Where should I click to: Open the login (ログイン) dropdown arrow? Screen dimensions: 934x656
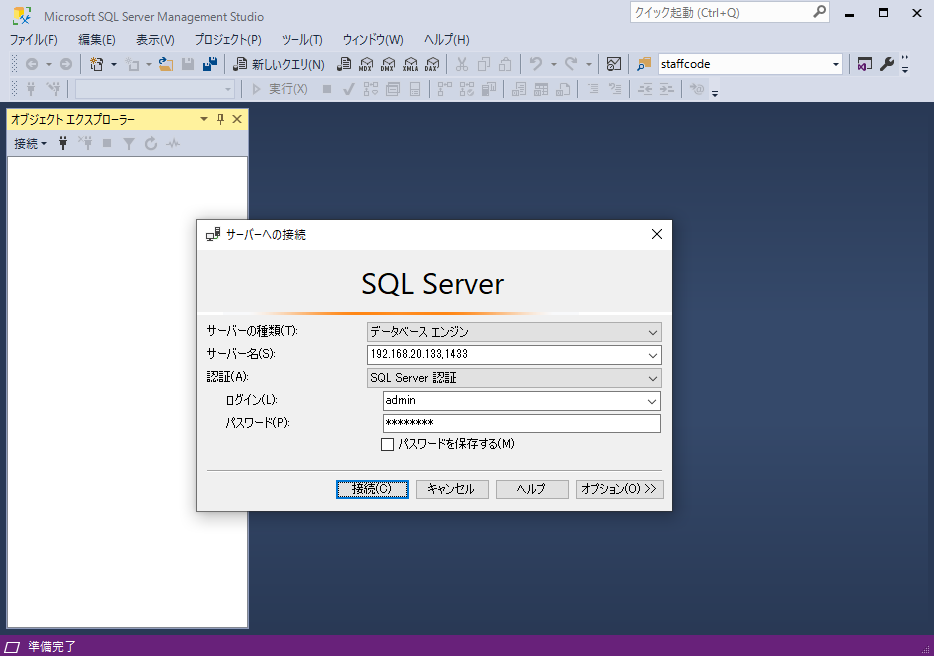[x=652, y=401]
